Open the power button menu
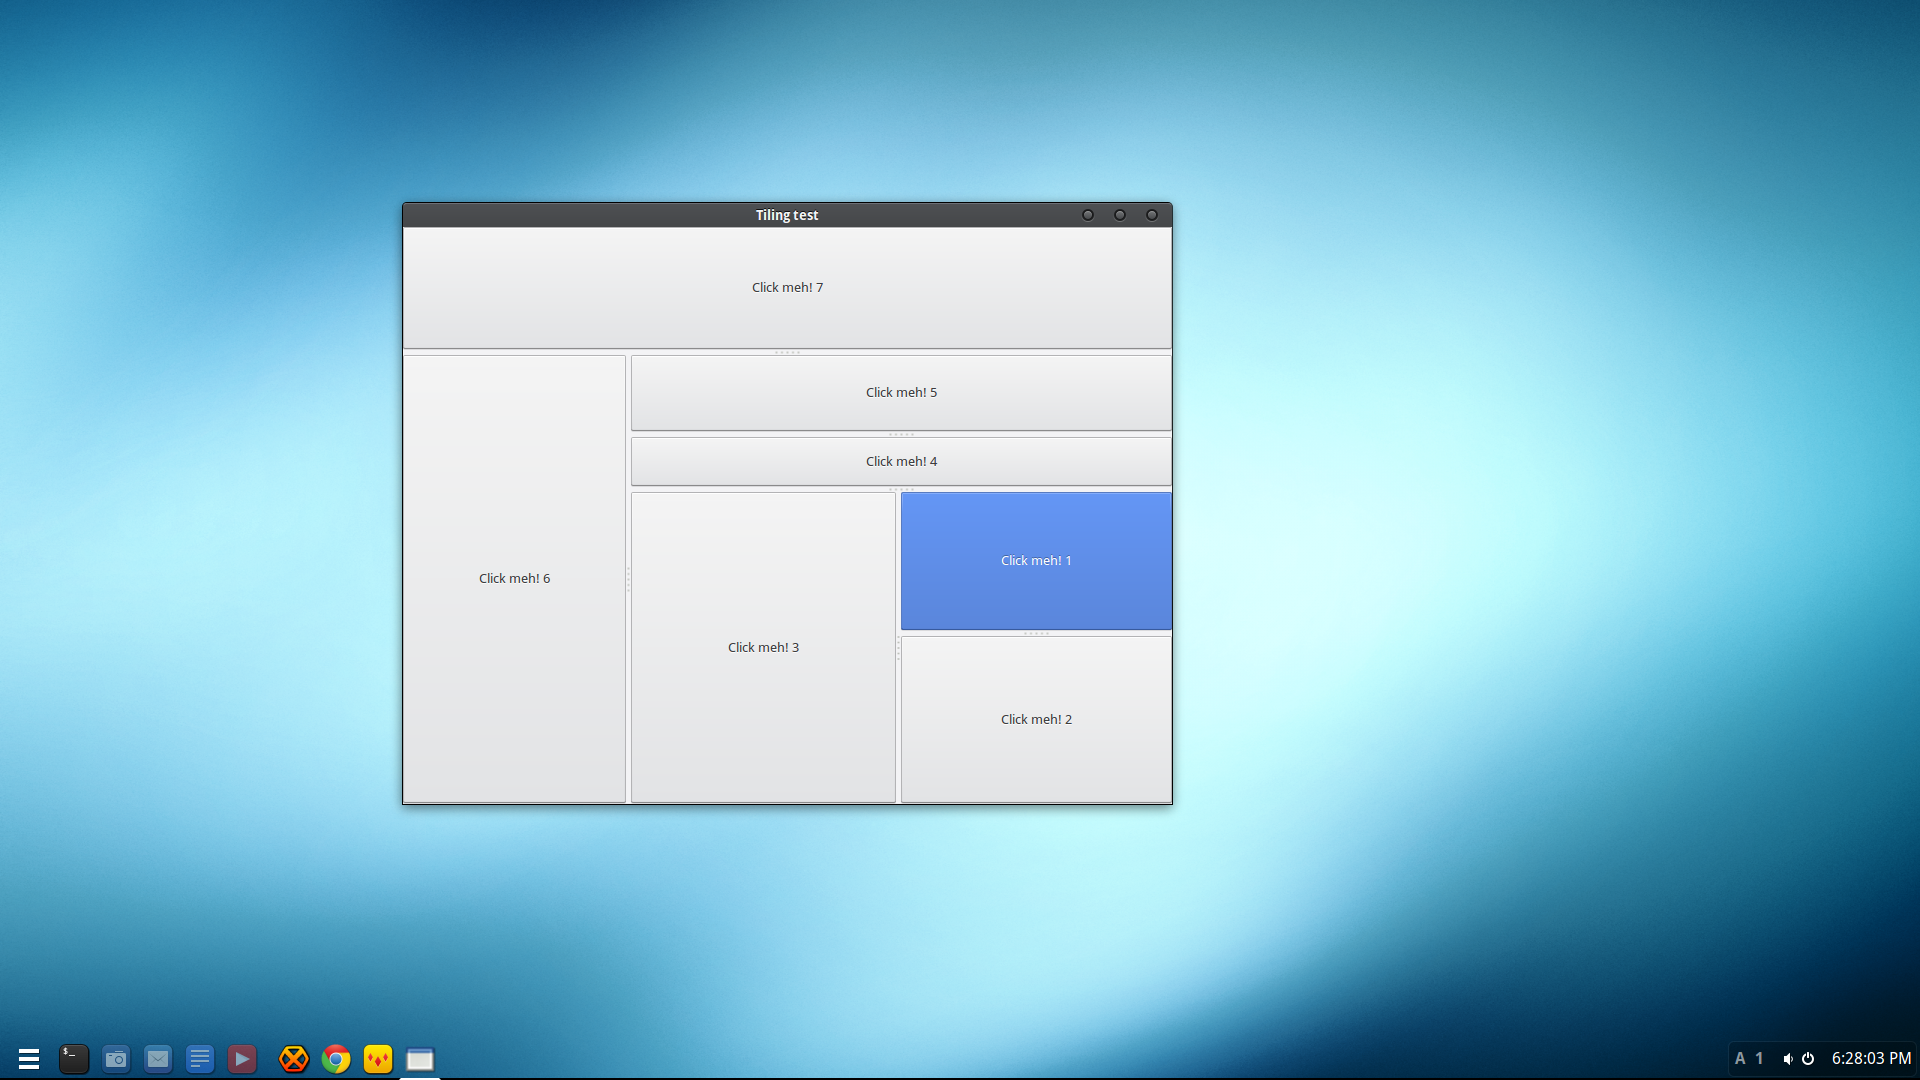This screenshot has width=1920, height=1080. click(x=1808, y=1058)
